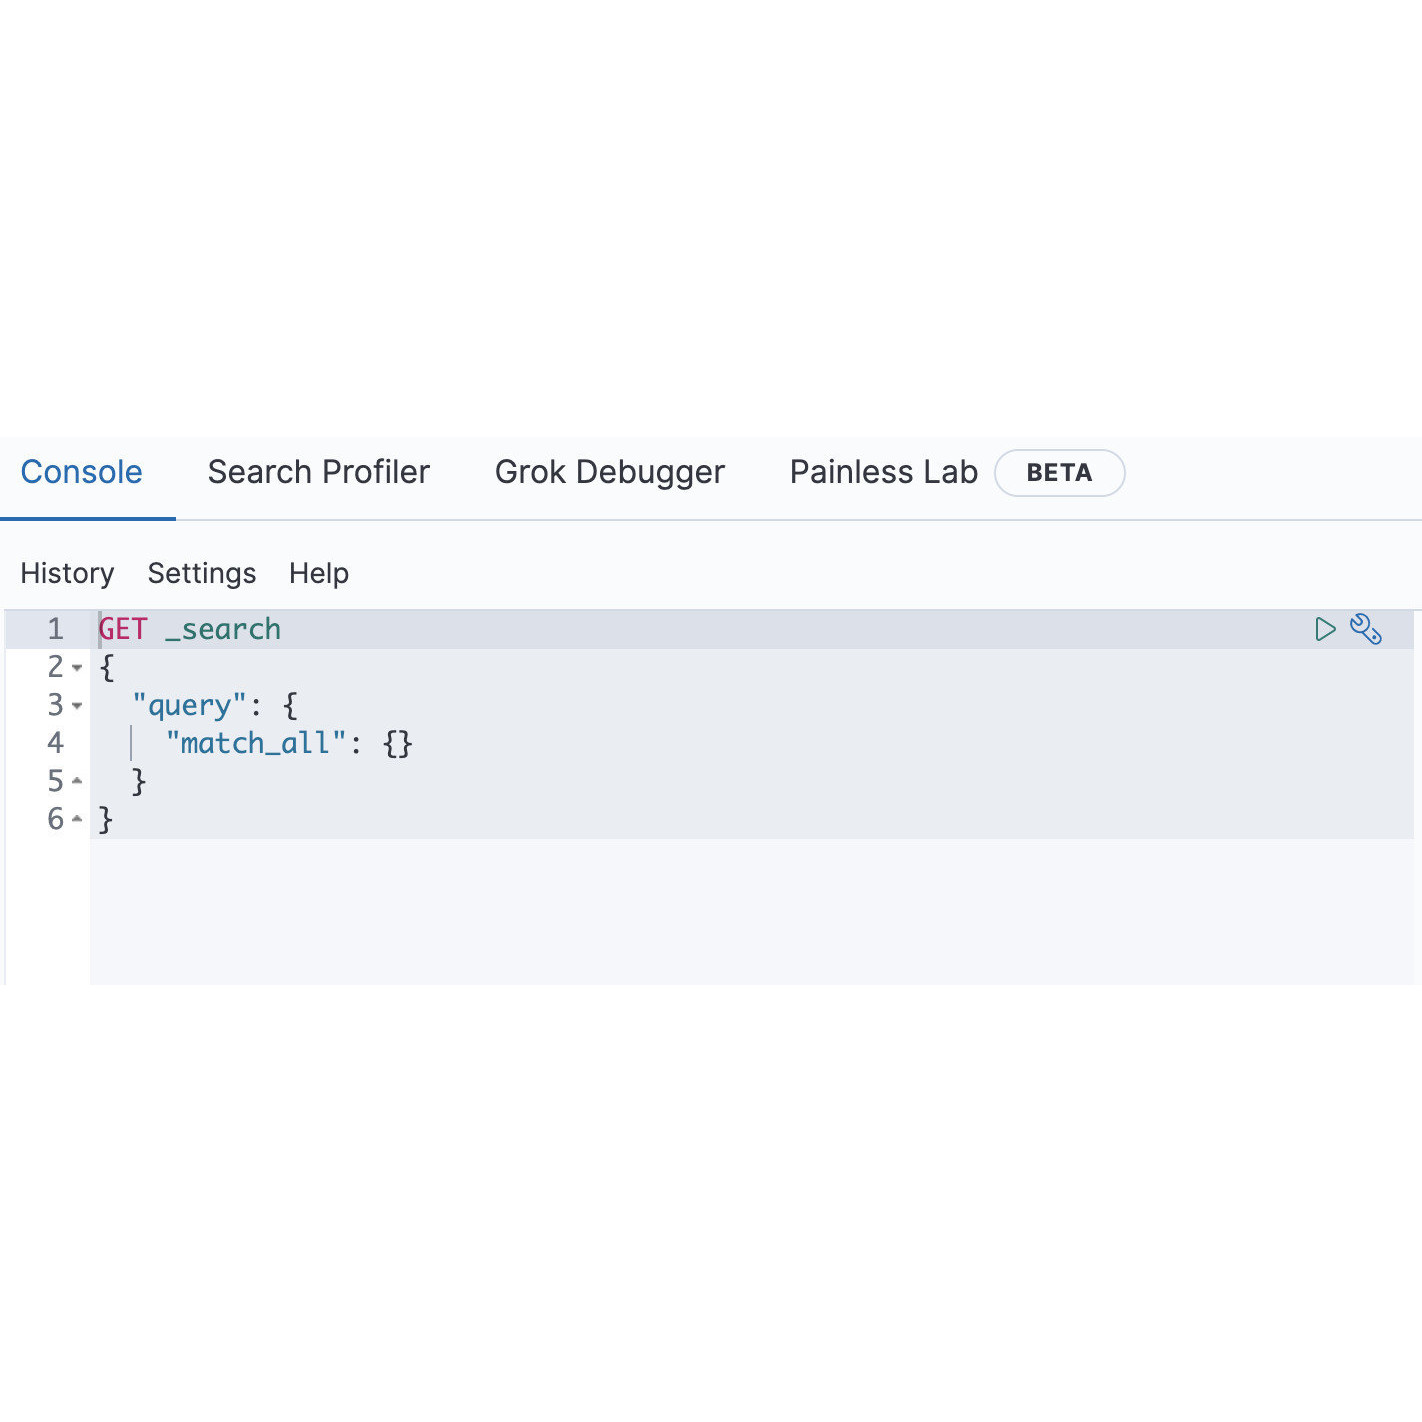1422x1422 pixels.
Task: Switch to the Painless Lab tab
Action: (x=882, y=471)
